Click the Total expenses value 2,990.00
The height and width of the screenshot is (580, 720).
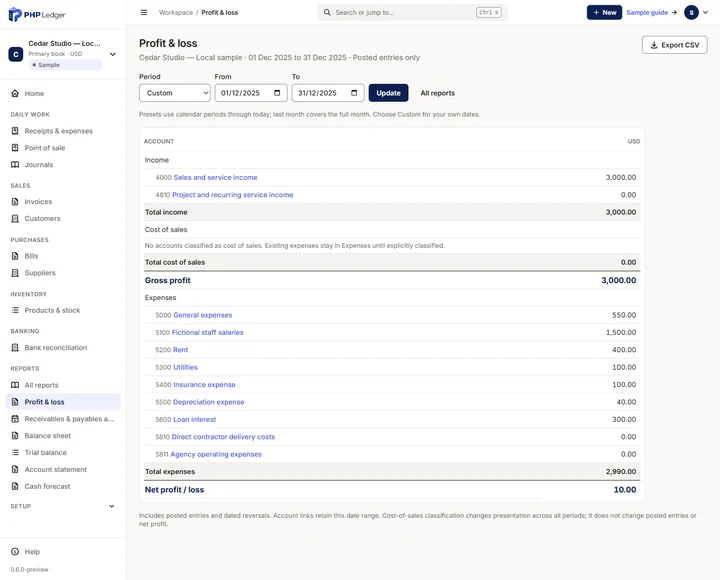621,472
